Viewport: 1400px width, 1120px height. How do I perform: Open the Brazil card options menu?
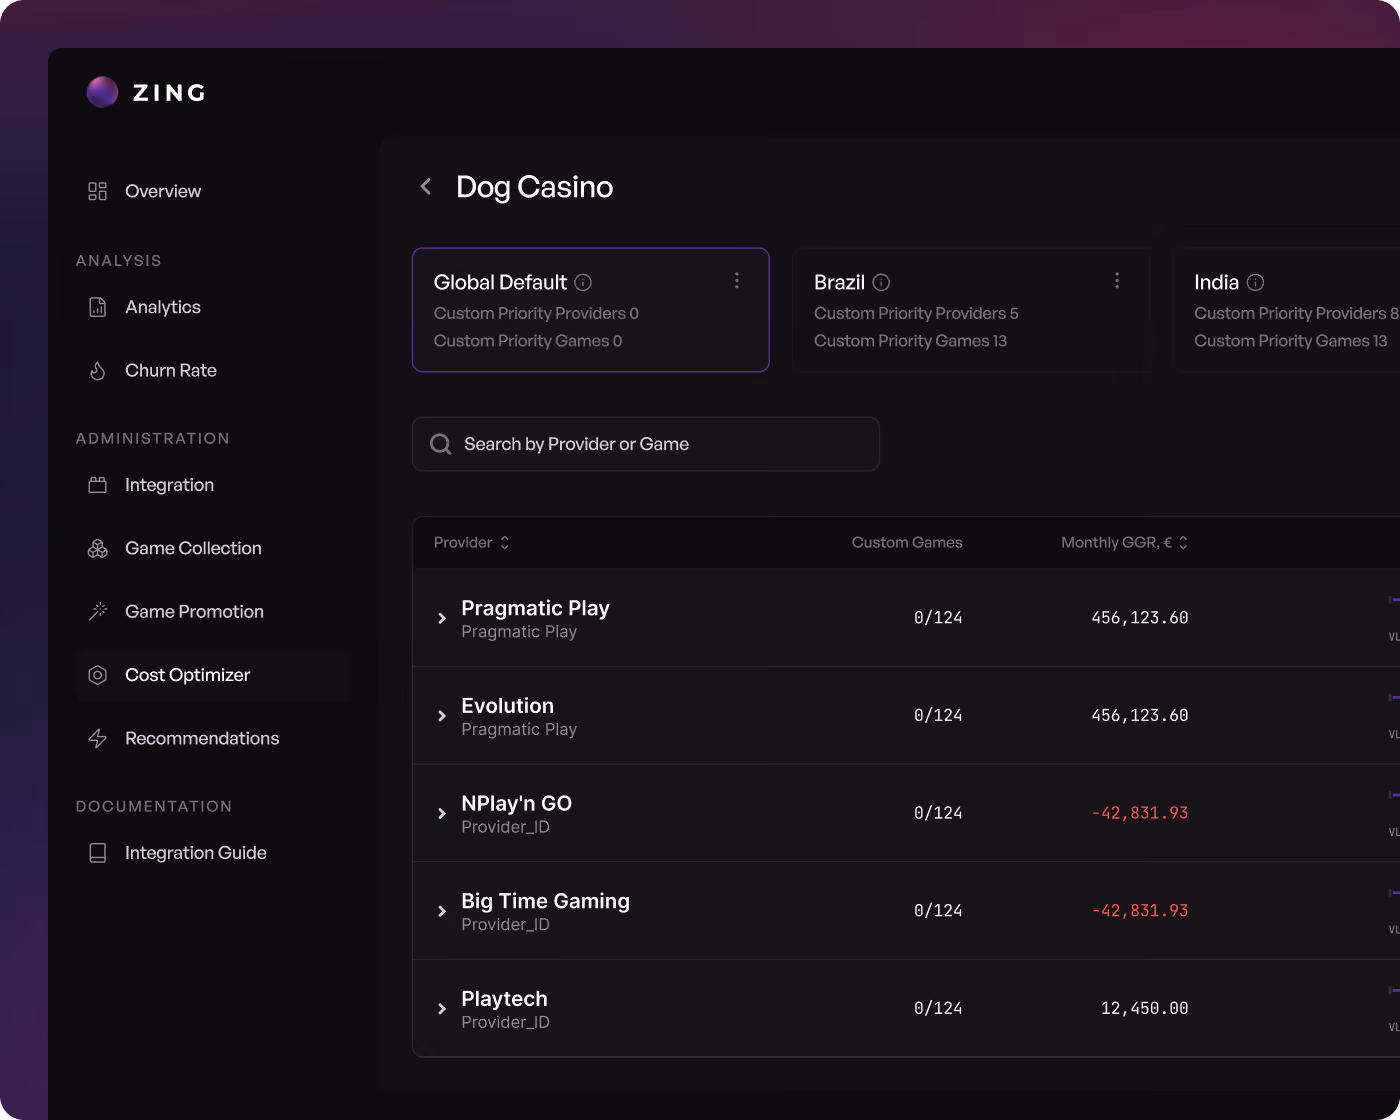(1117, 281)
